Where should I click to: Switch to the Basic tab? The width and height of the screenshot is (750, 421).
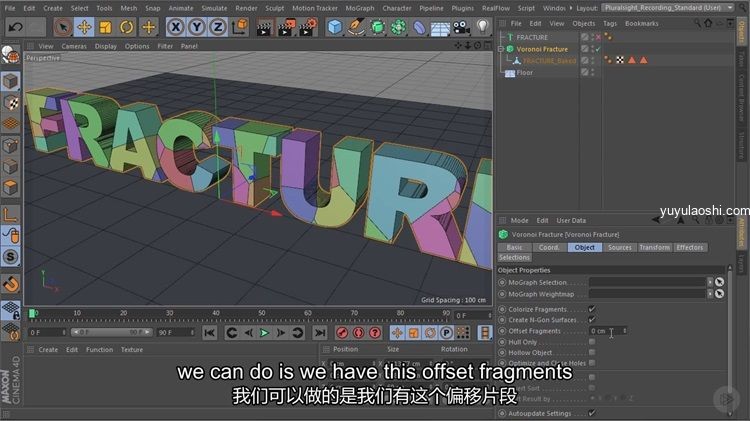pyautogui.click(x=514, y=247)
